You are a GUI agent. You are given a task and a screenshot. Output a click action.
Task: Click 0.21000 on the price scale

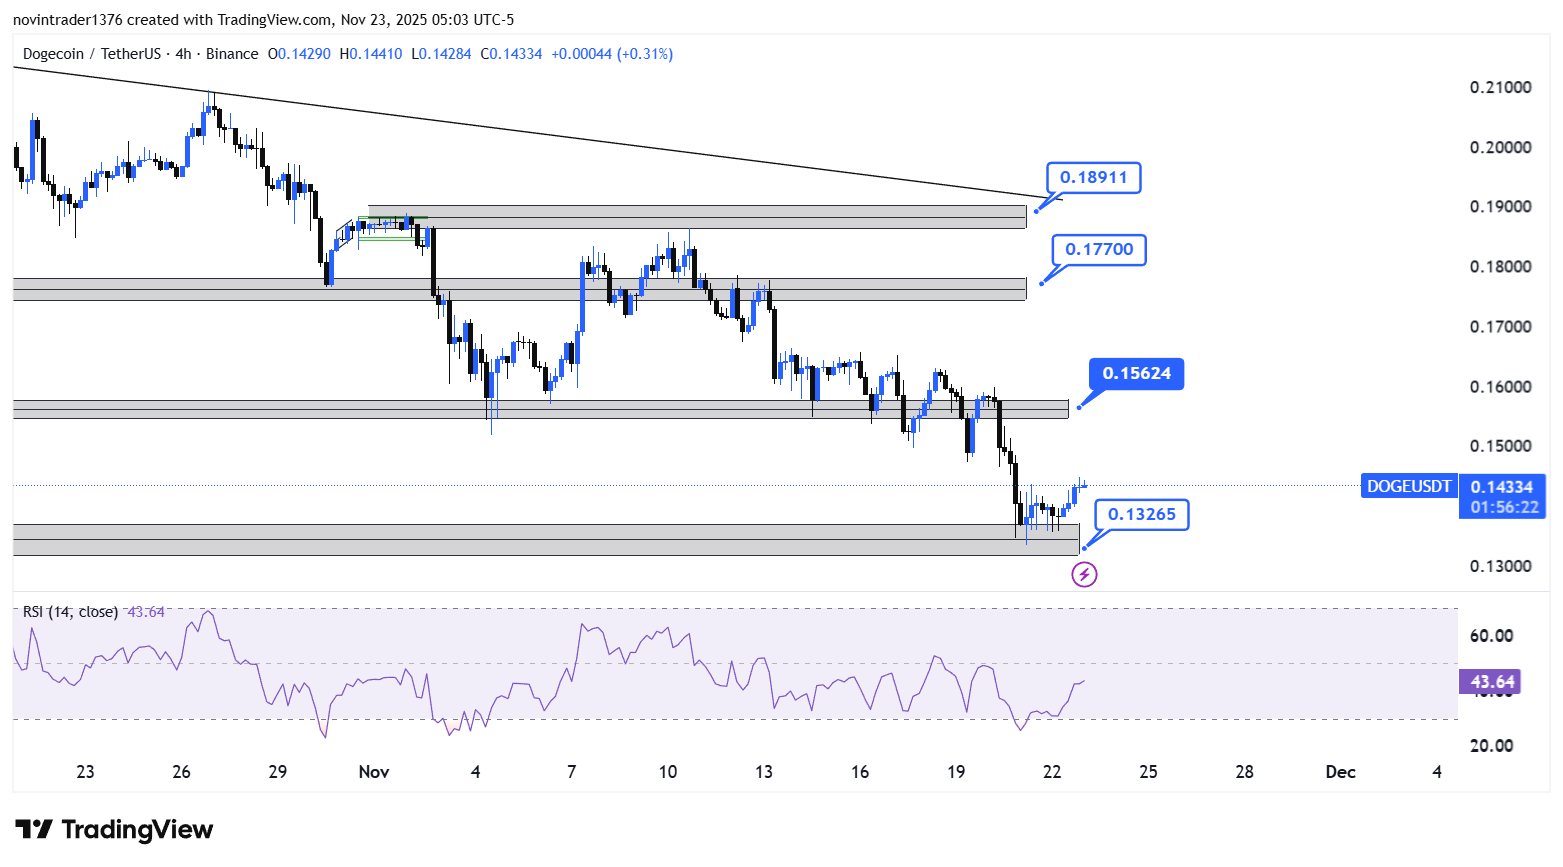point(1500,88)
